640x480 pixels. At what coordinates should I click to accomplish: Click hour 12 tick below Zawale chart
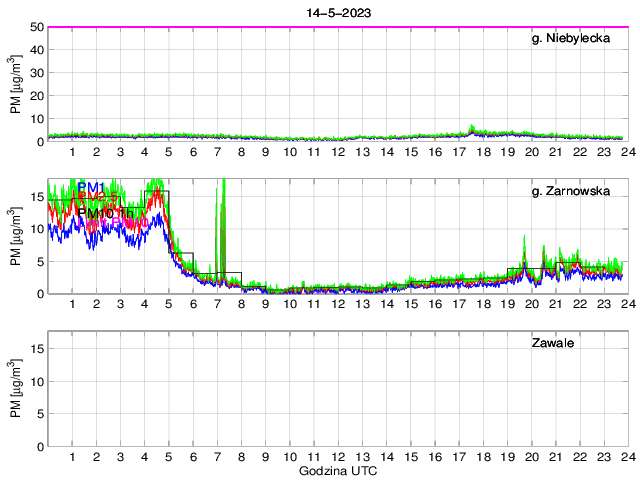tap(338, 457)
